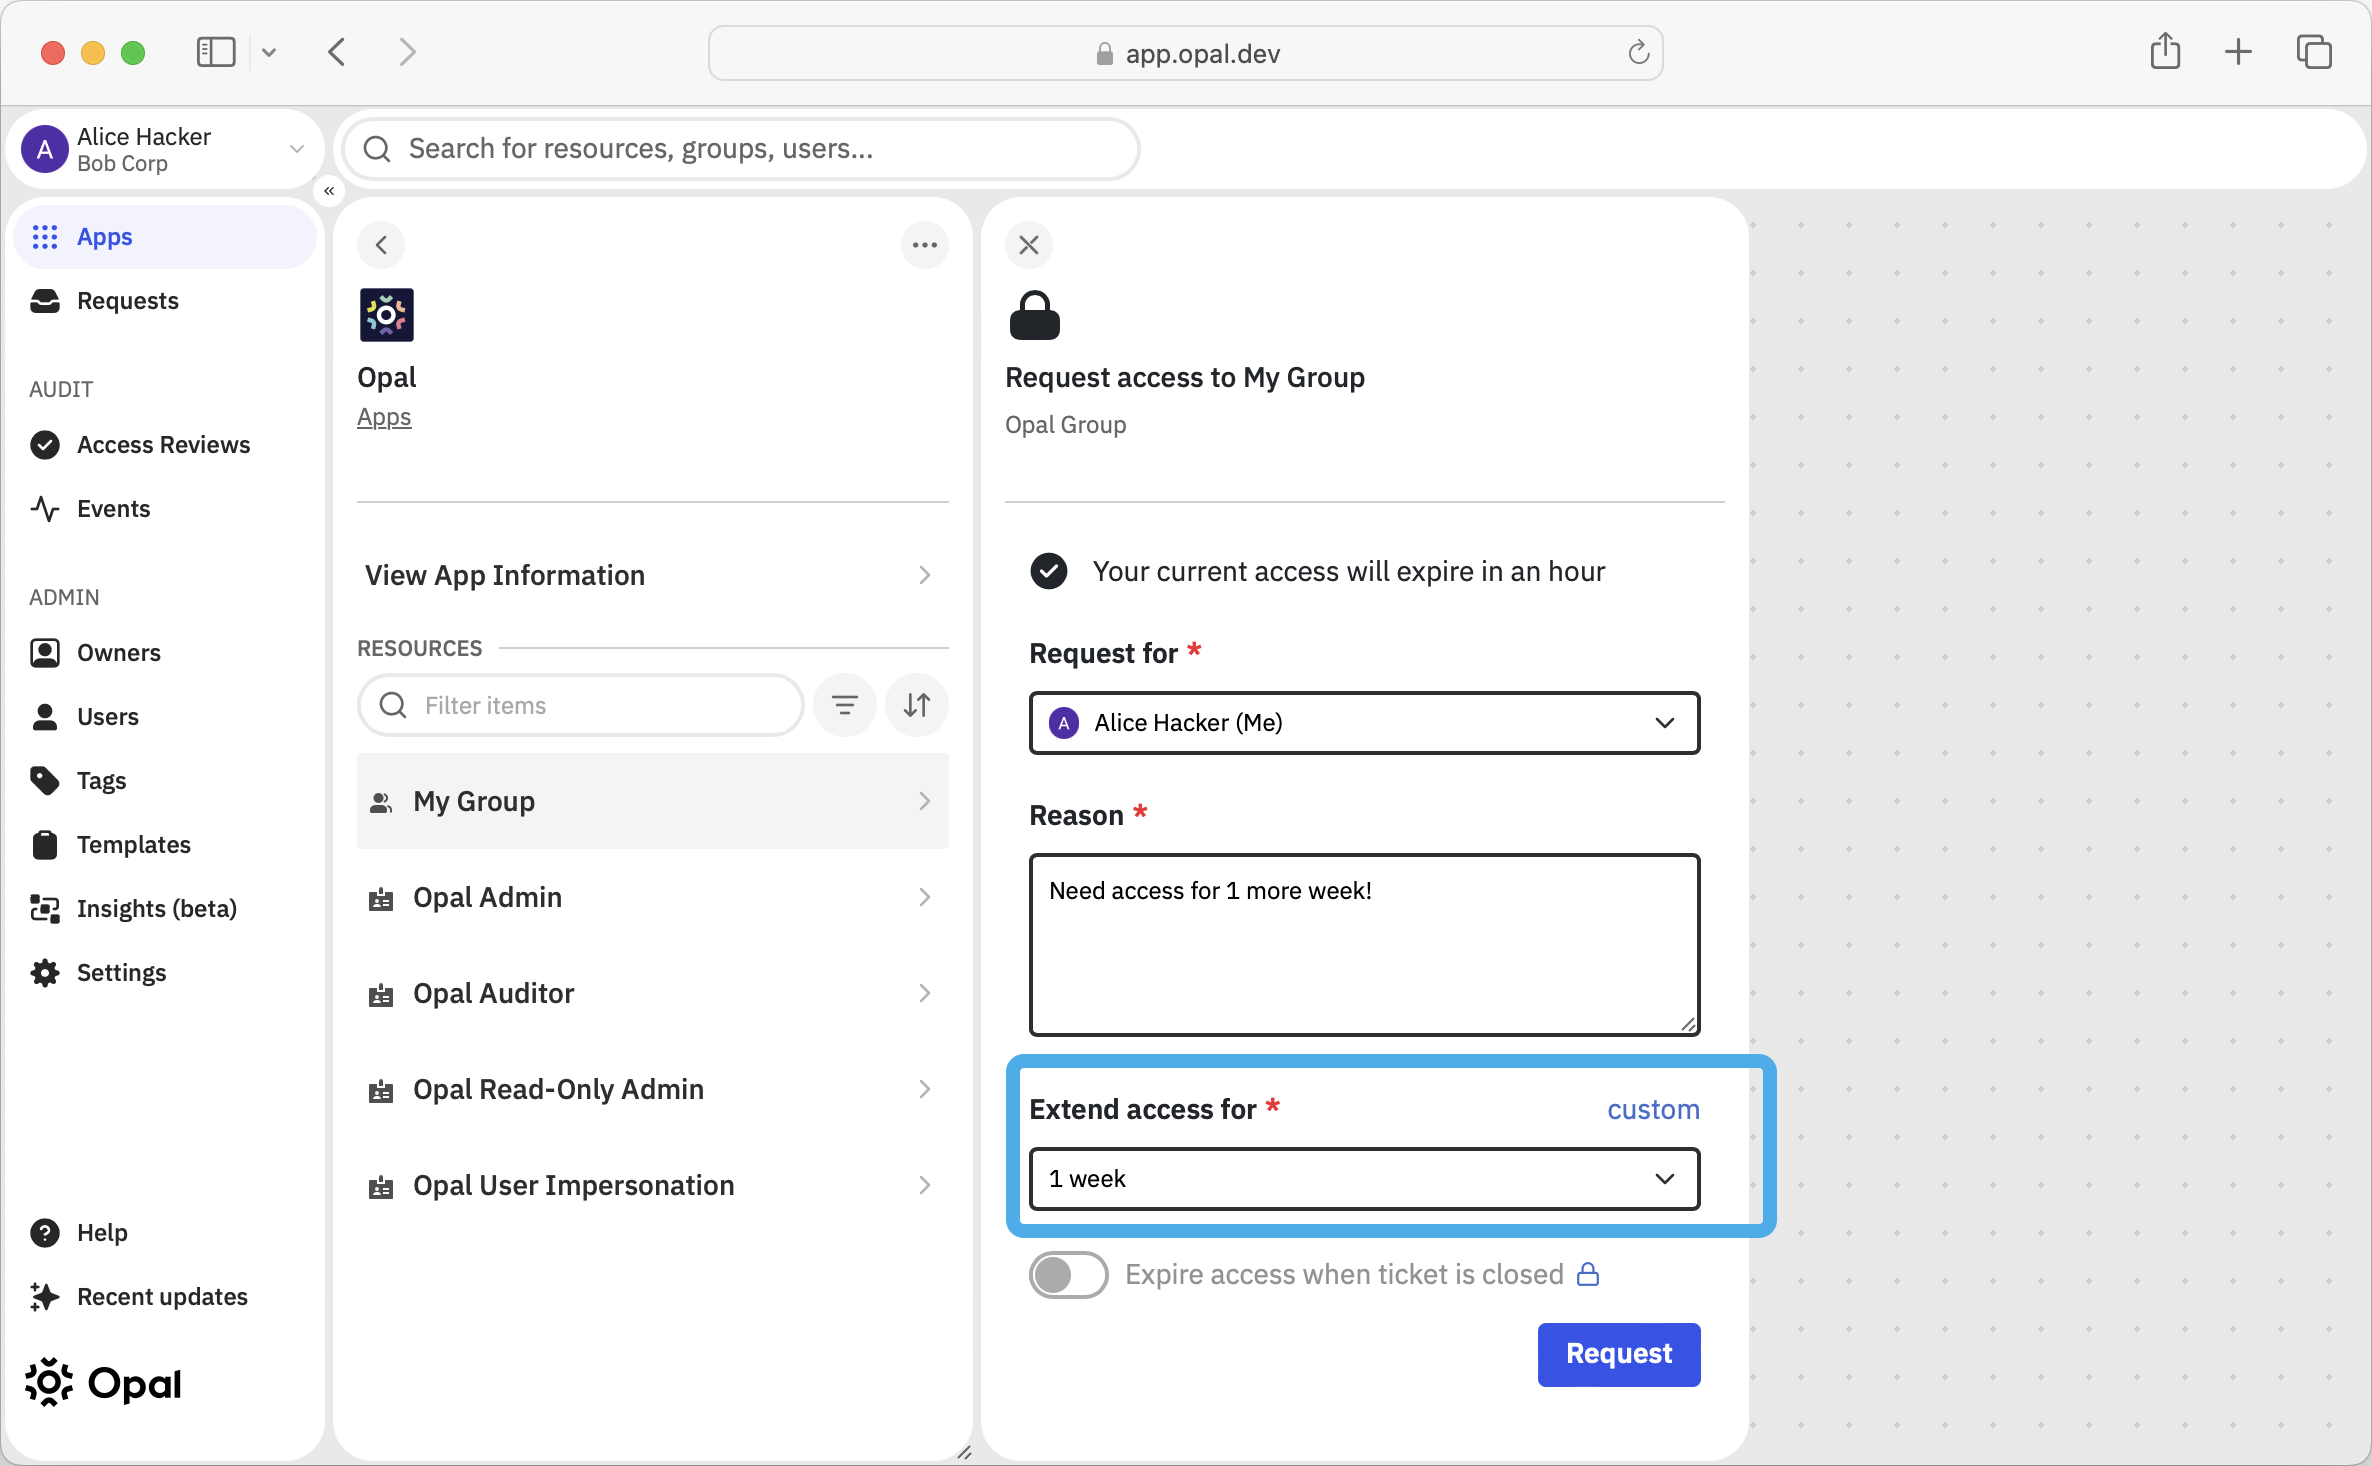Open a new Safari tab
Viewport: 2372px width, 1466px height.
pyautogui.click(x=2238, y=52)
